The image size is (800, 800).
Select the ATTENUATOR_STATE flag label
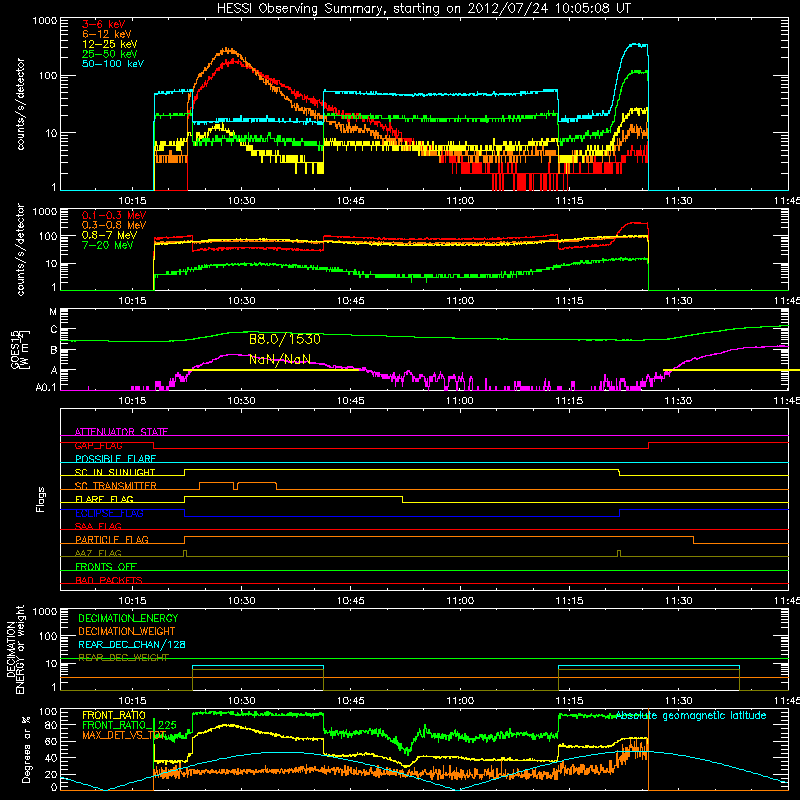point(121,432)
